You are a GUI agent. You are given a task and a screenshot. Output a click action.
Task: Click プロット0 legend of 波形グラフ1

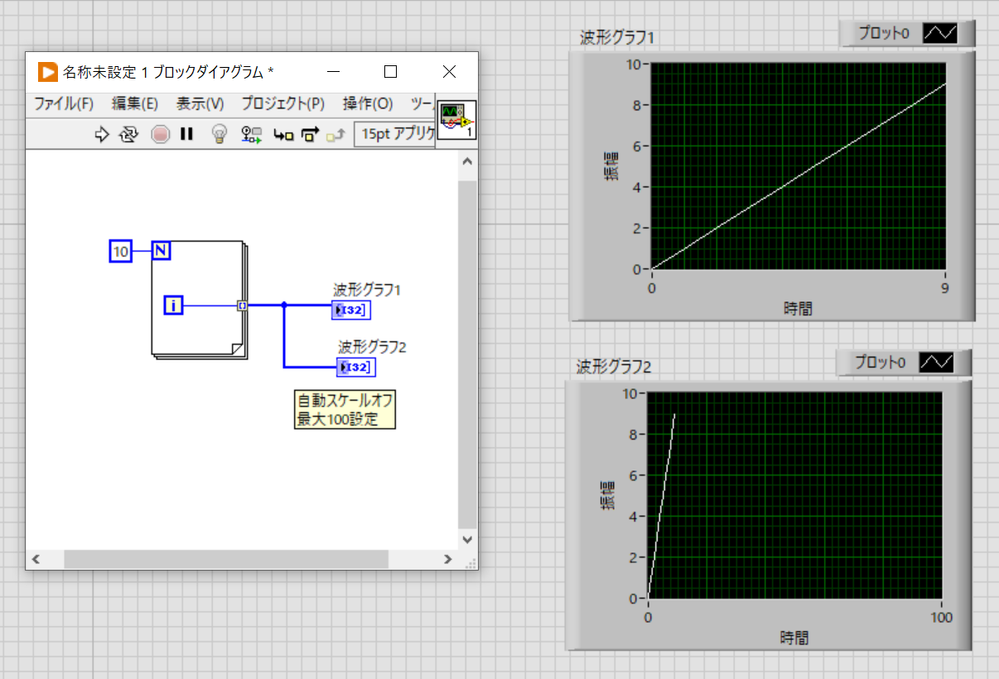pos(883,33)
